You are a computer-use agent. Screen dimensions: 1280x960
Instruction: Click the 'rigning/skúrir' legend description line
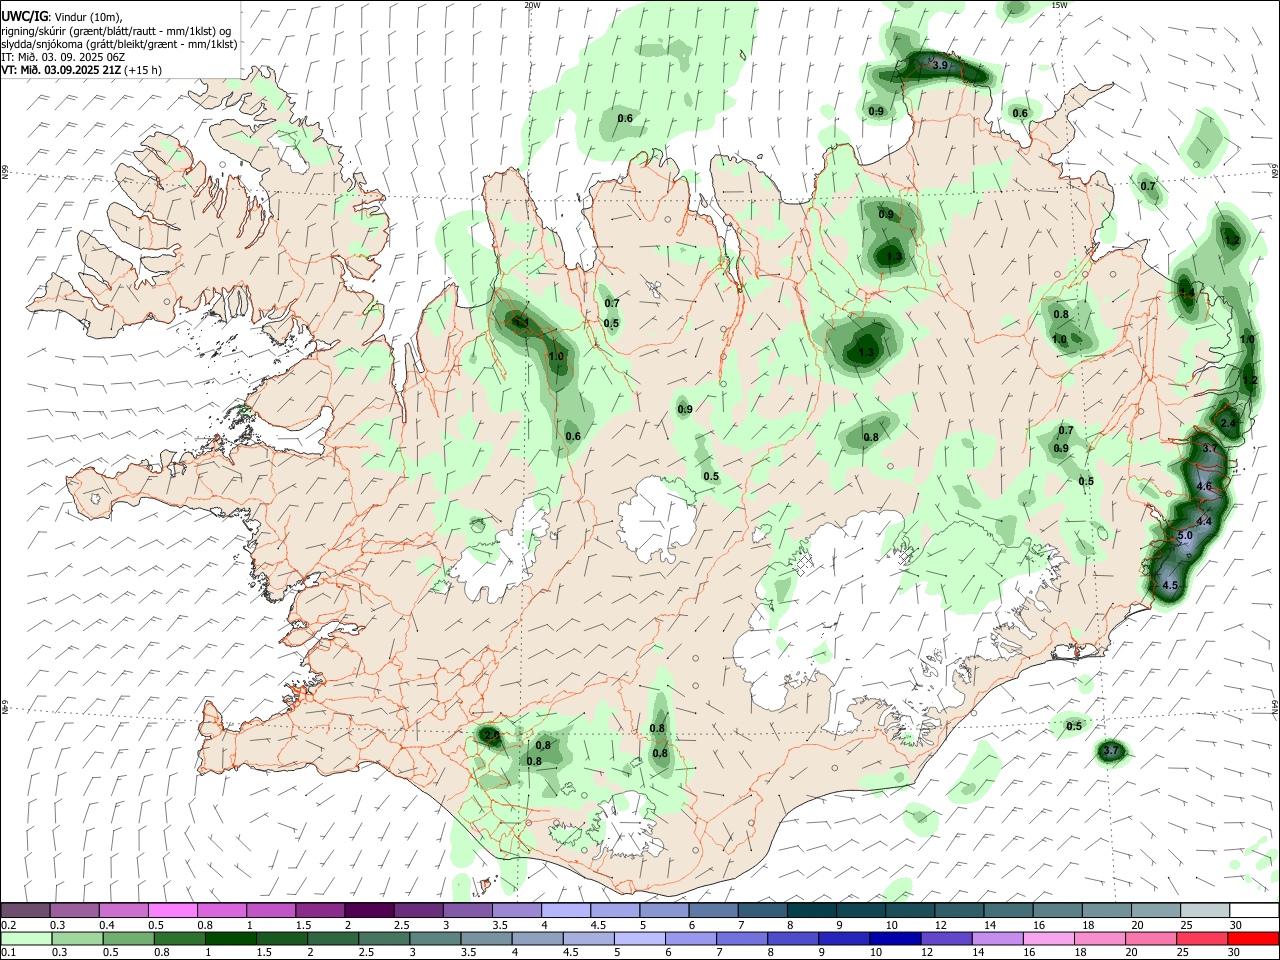tap(116, 30)
